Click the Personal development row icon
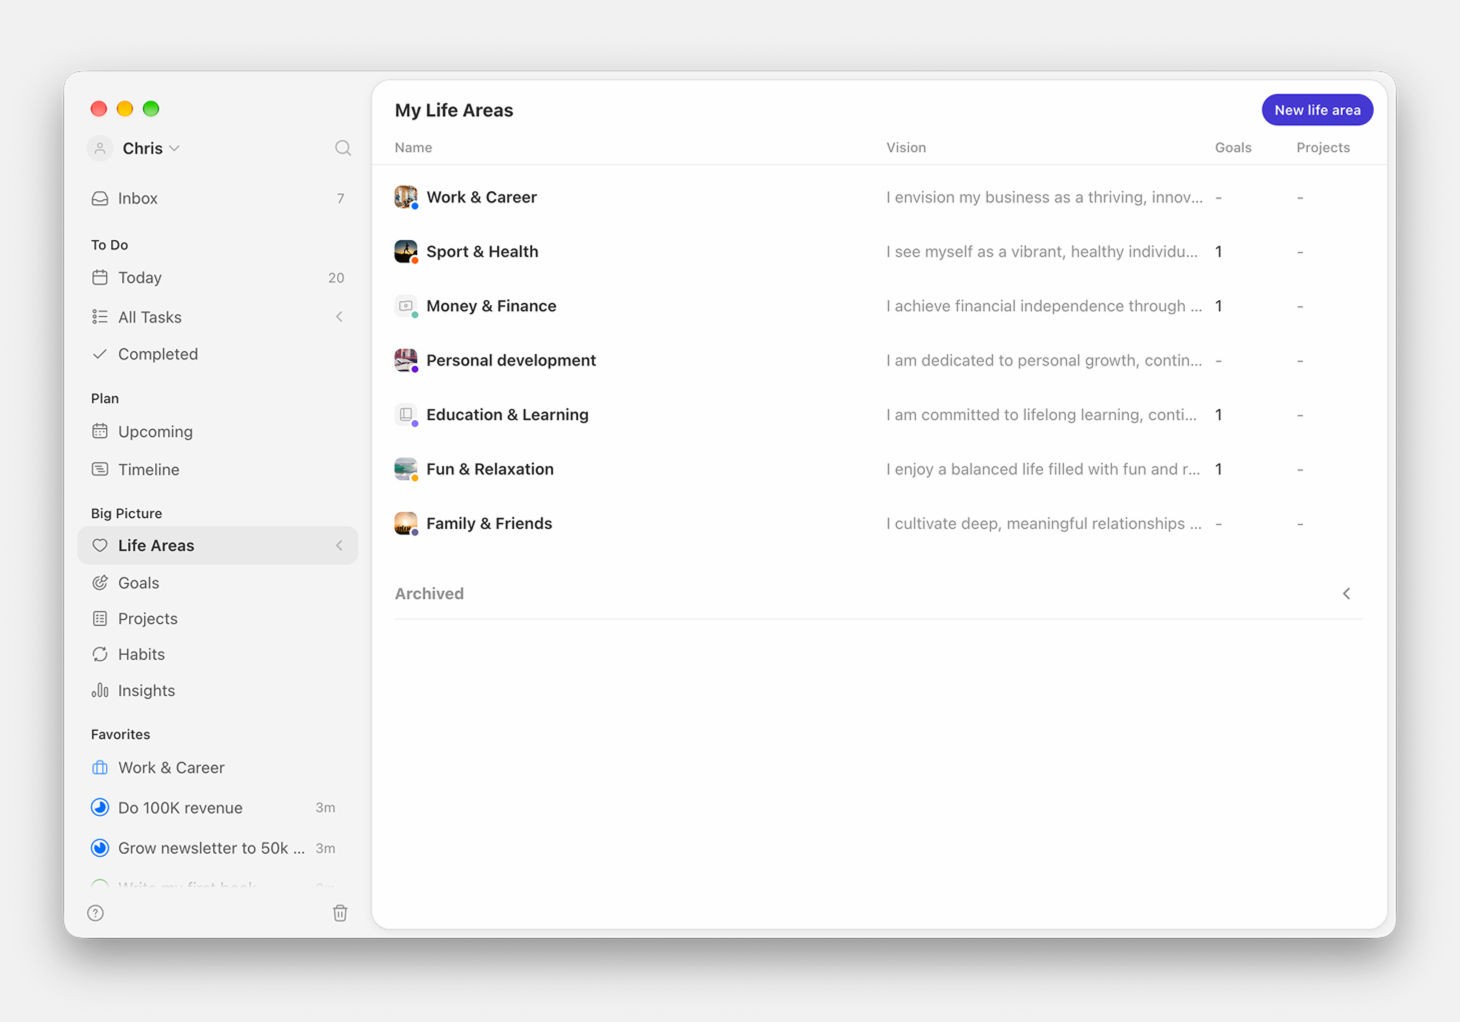This screenshot has width=1460, height=1022. [x=406, y=361]
